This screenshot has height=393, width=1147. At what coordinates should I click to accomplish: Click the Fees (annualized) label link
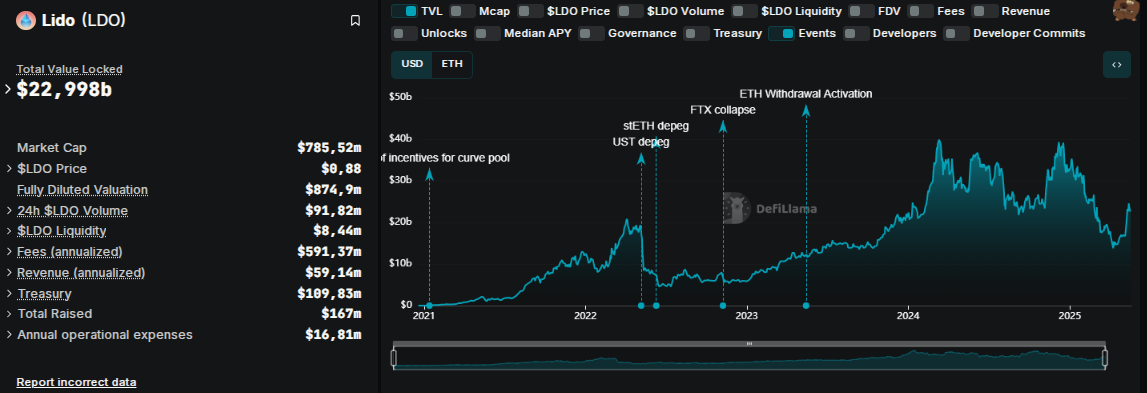(69, 252)
